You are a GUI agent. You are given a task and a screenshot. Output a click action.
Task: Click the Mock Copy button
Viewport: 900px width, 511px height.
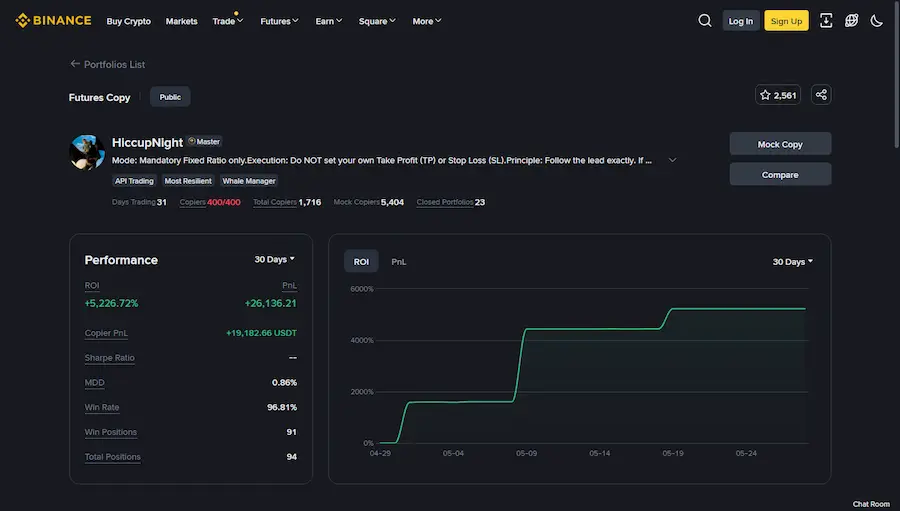click(780, 144)
